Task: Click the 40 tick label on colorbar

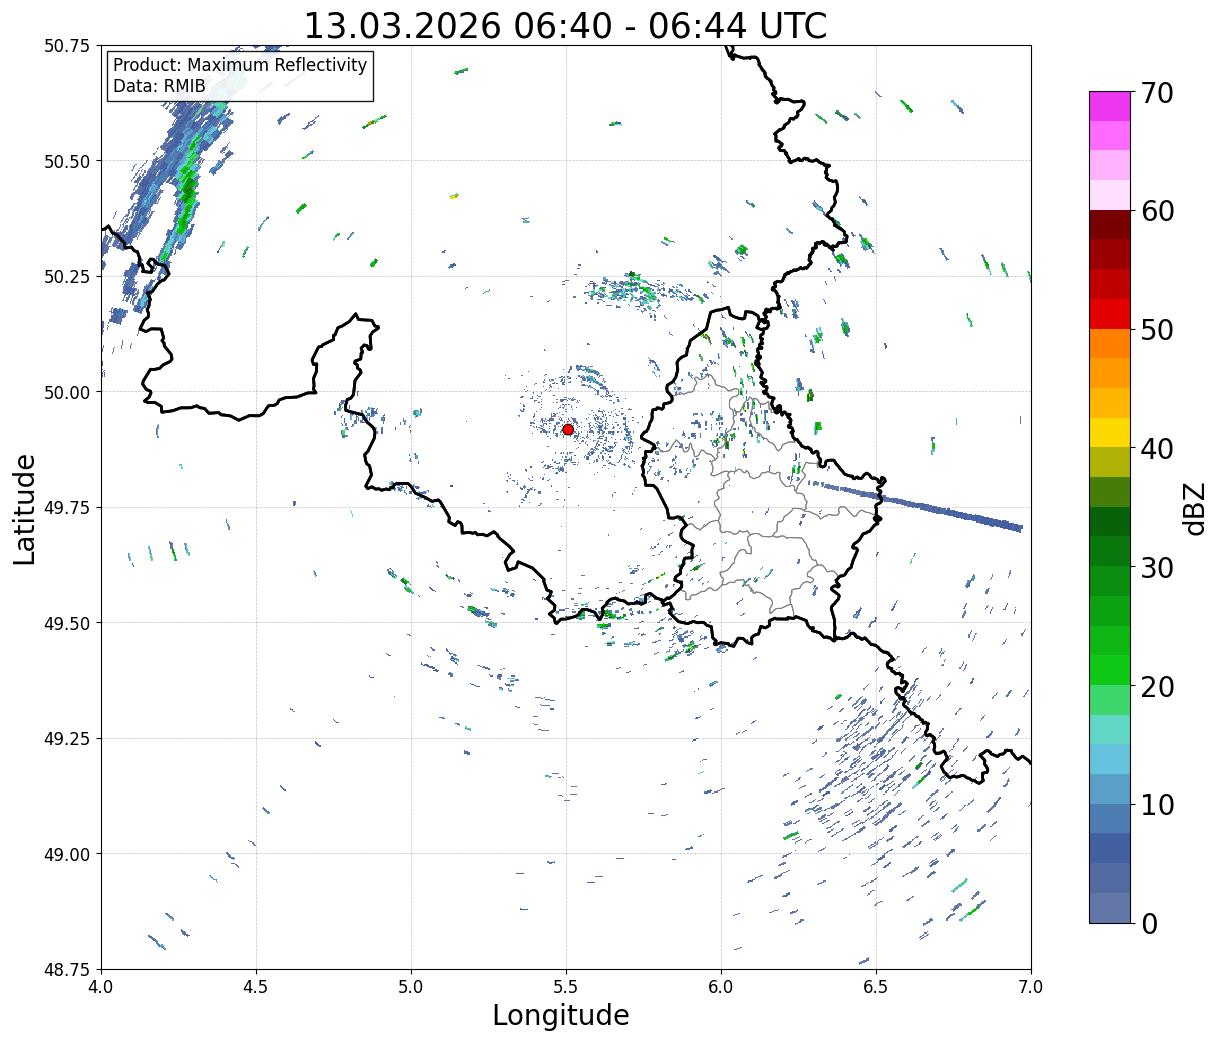Action: coord(1156,449)
